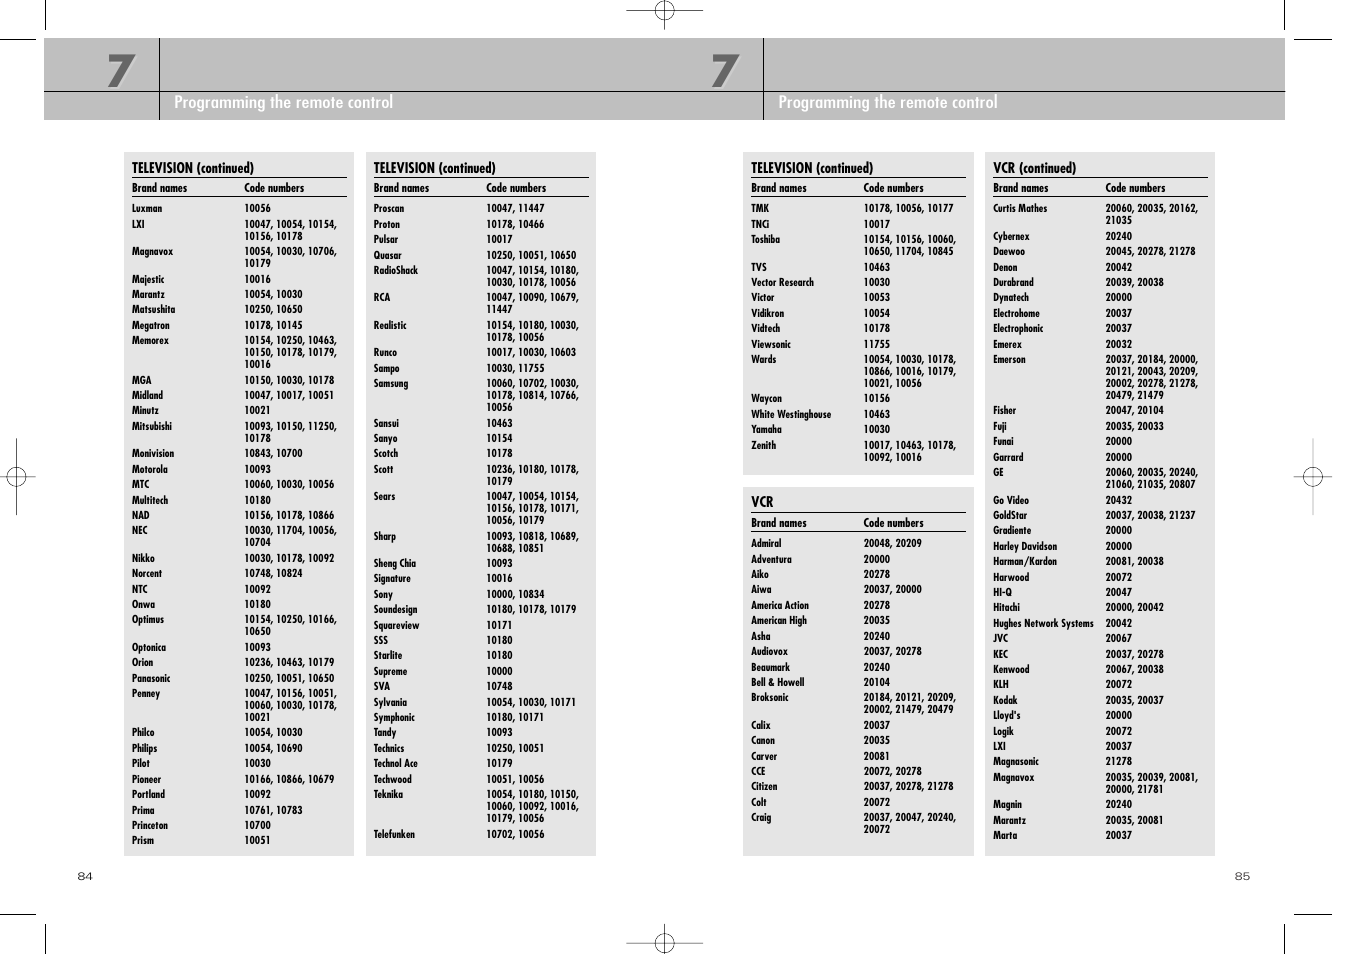Click the Vector Research brand entry
Screen dimensions: 1348x954
783,283
